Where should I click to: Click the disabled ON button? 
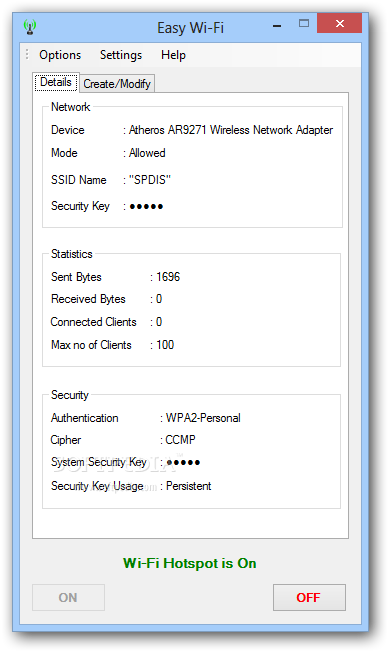68,598
